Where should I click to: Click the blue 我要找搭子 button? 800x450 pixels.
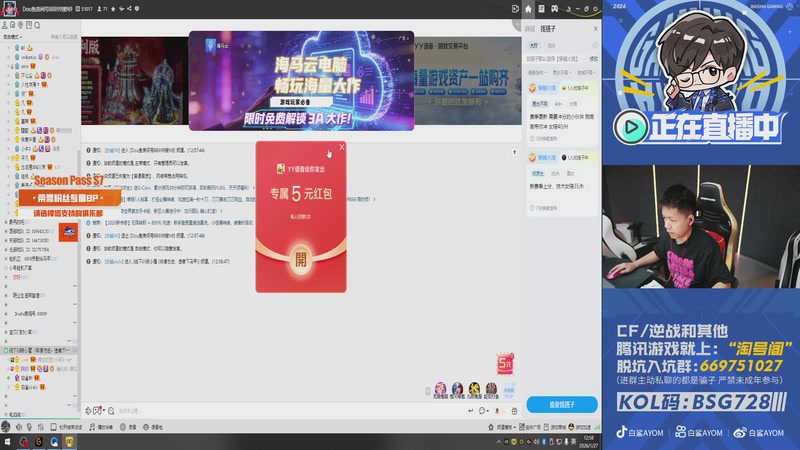point(562,404)
